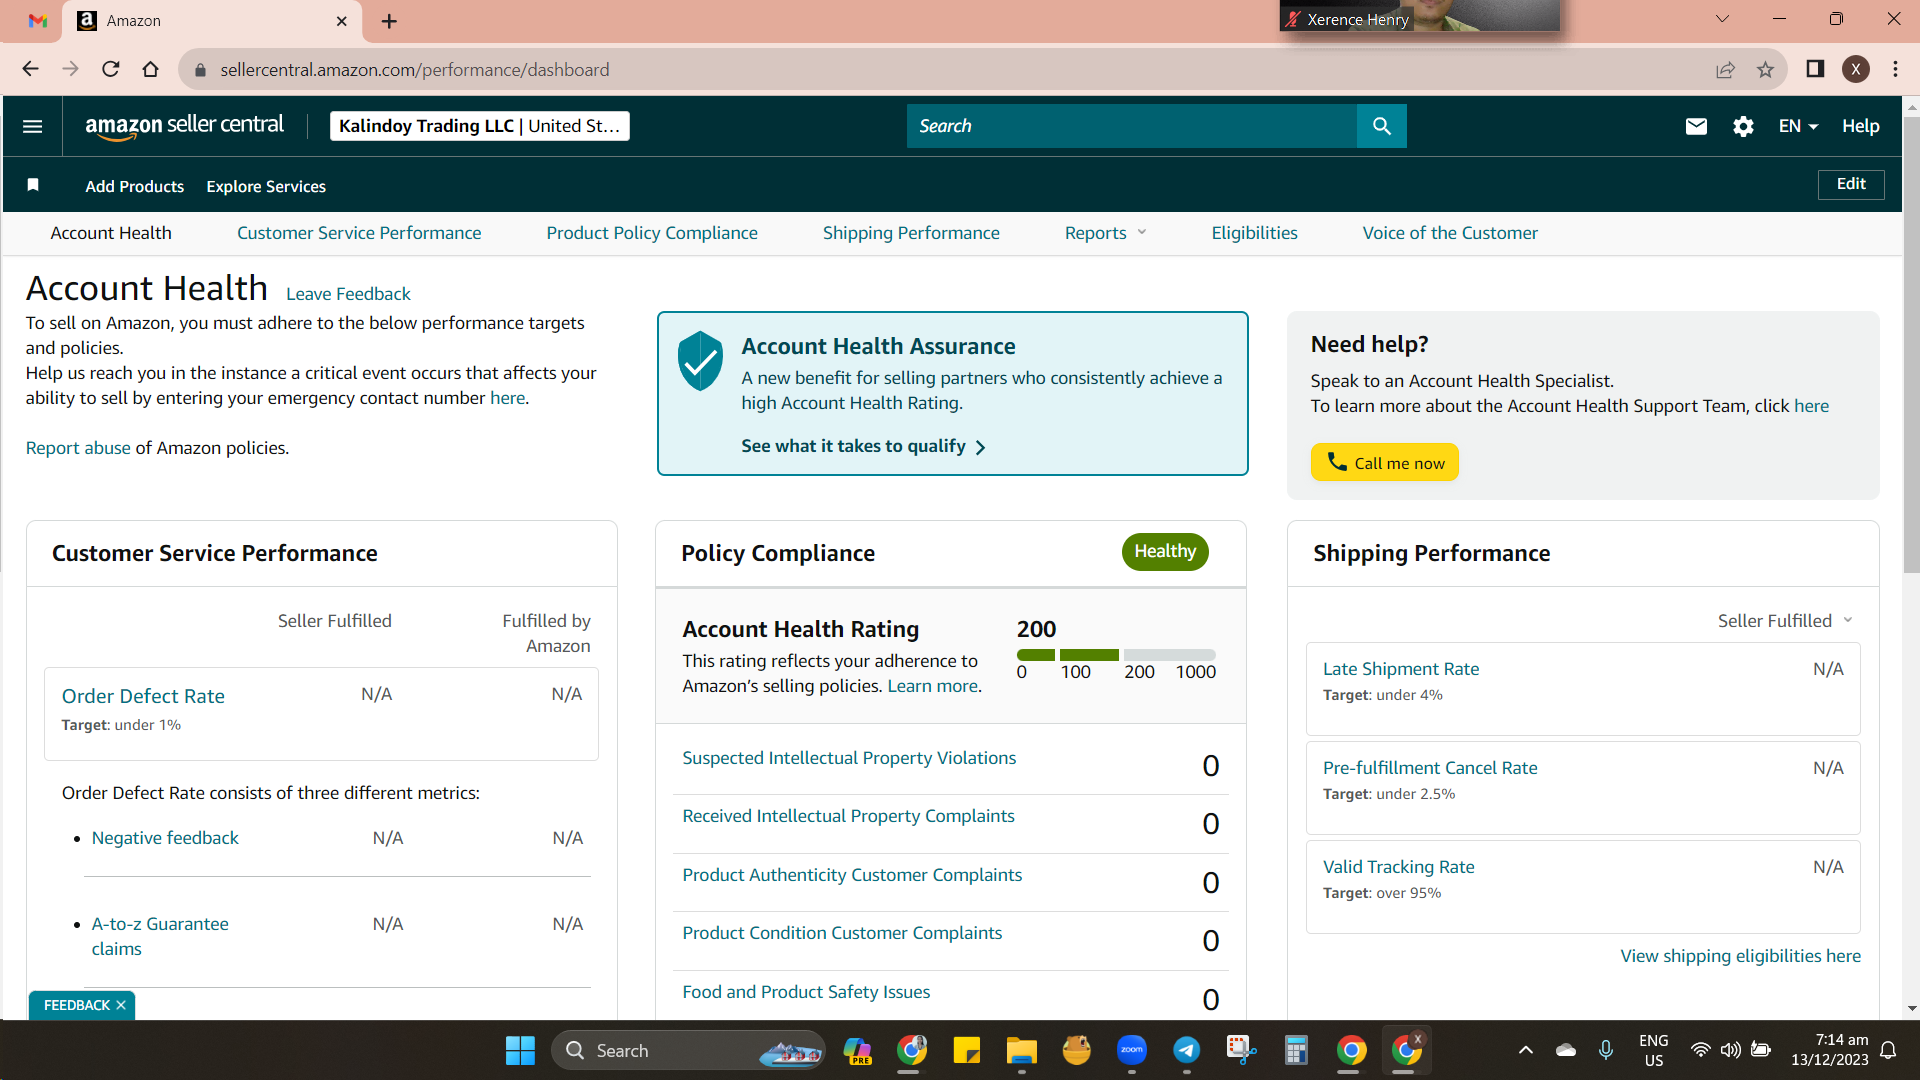
Task: Open the Eligibilities tab
Action: (x=1254, y=233)
